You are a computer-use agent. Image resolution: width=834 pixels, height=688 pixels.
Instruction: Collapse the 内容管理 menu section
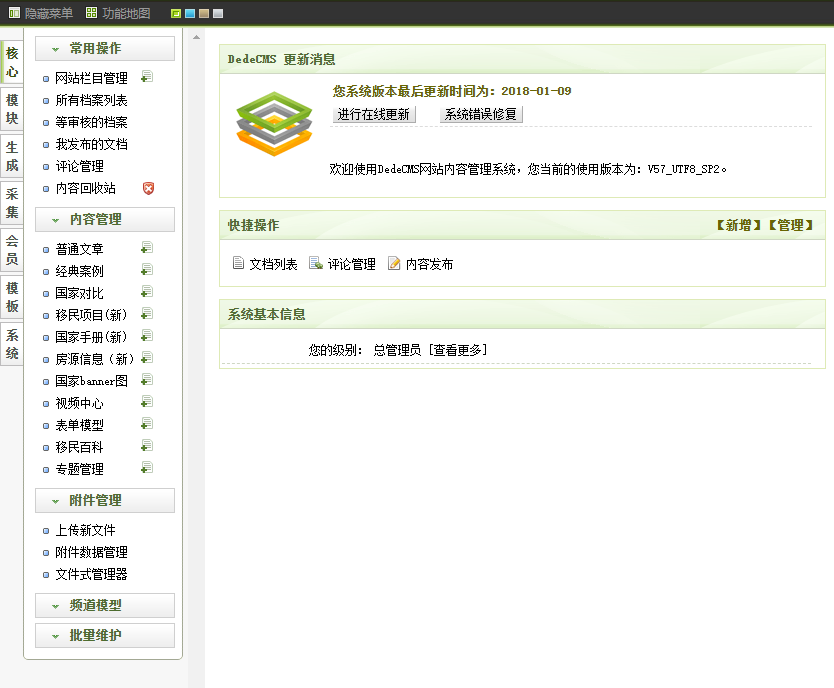[105, 220]
